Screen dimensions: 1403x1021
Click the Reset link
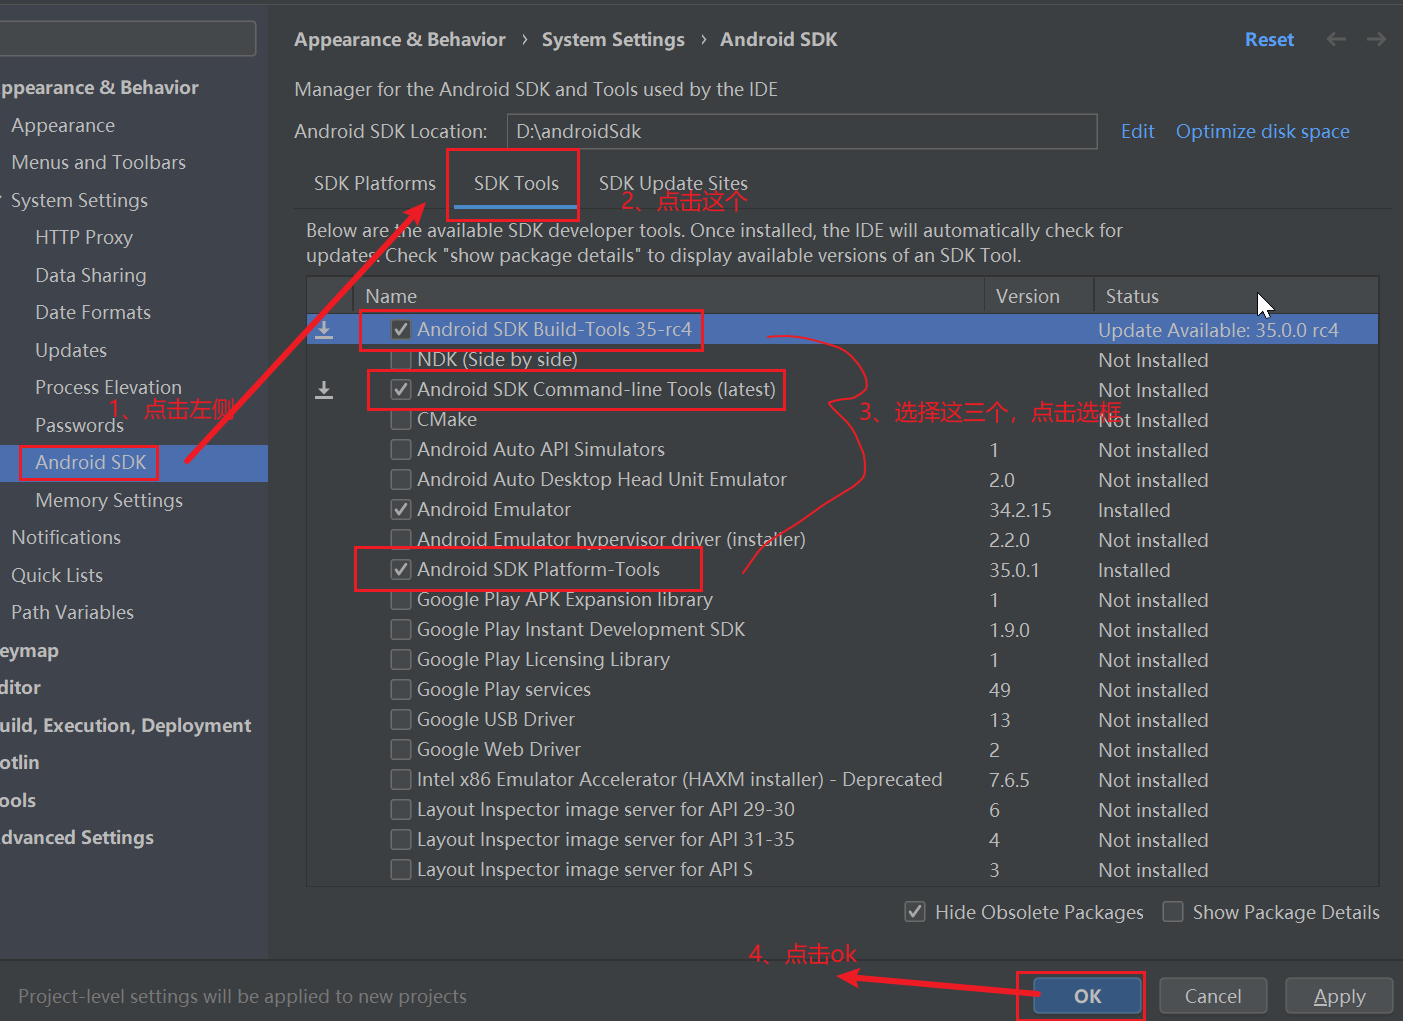pos(1269,39)
